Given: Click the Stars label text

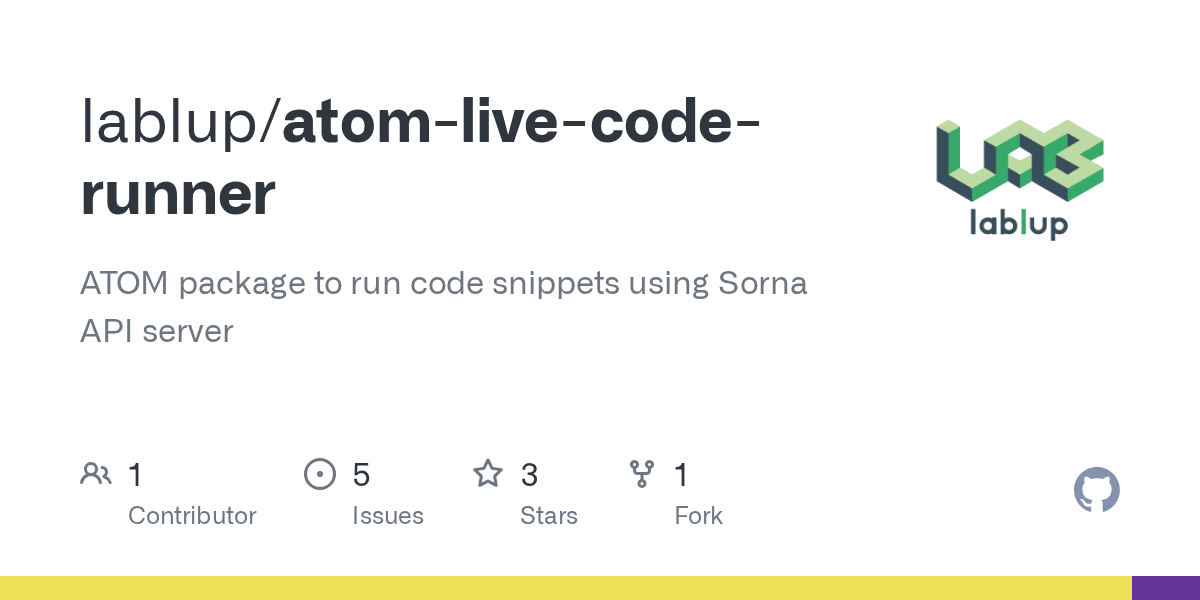Looking at the screenshot, I should tap(548, 516).
